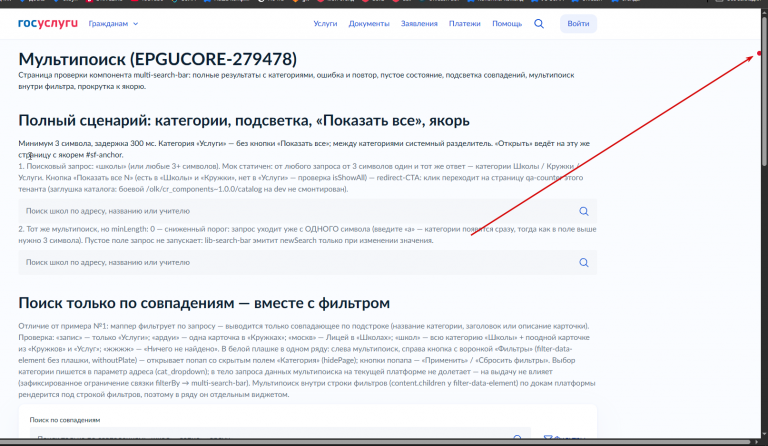Click the magnifier in the second search field
Screen dimensions: 768x446
pyautogui.click(x=583, y=262)
